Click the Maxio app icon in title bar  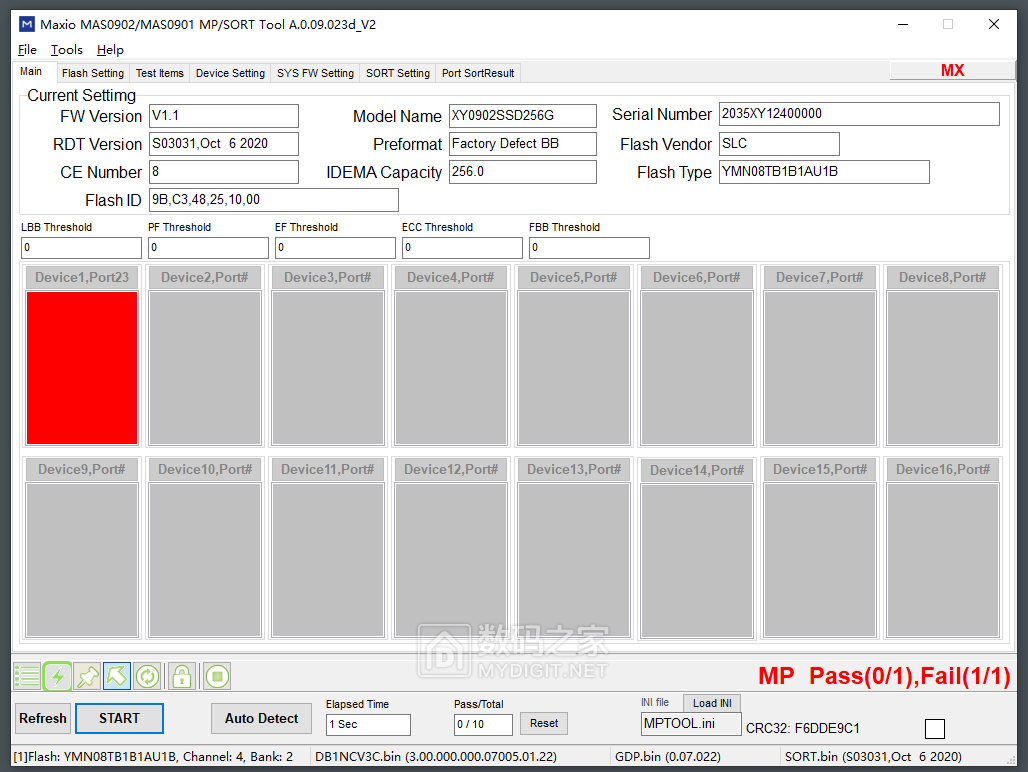coord(27,24)
